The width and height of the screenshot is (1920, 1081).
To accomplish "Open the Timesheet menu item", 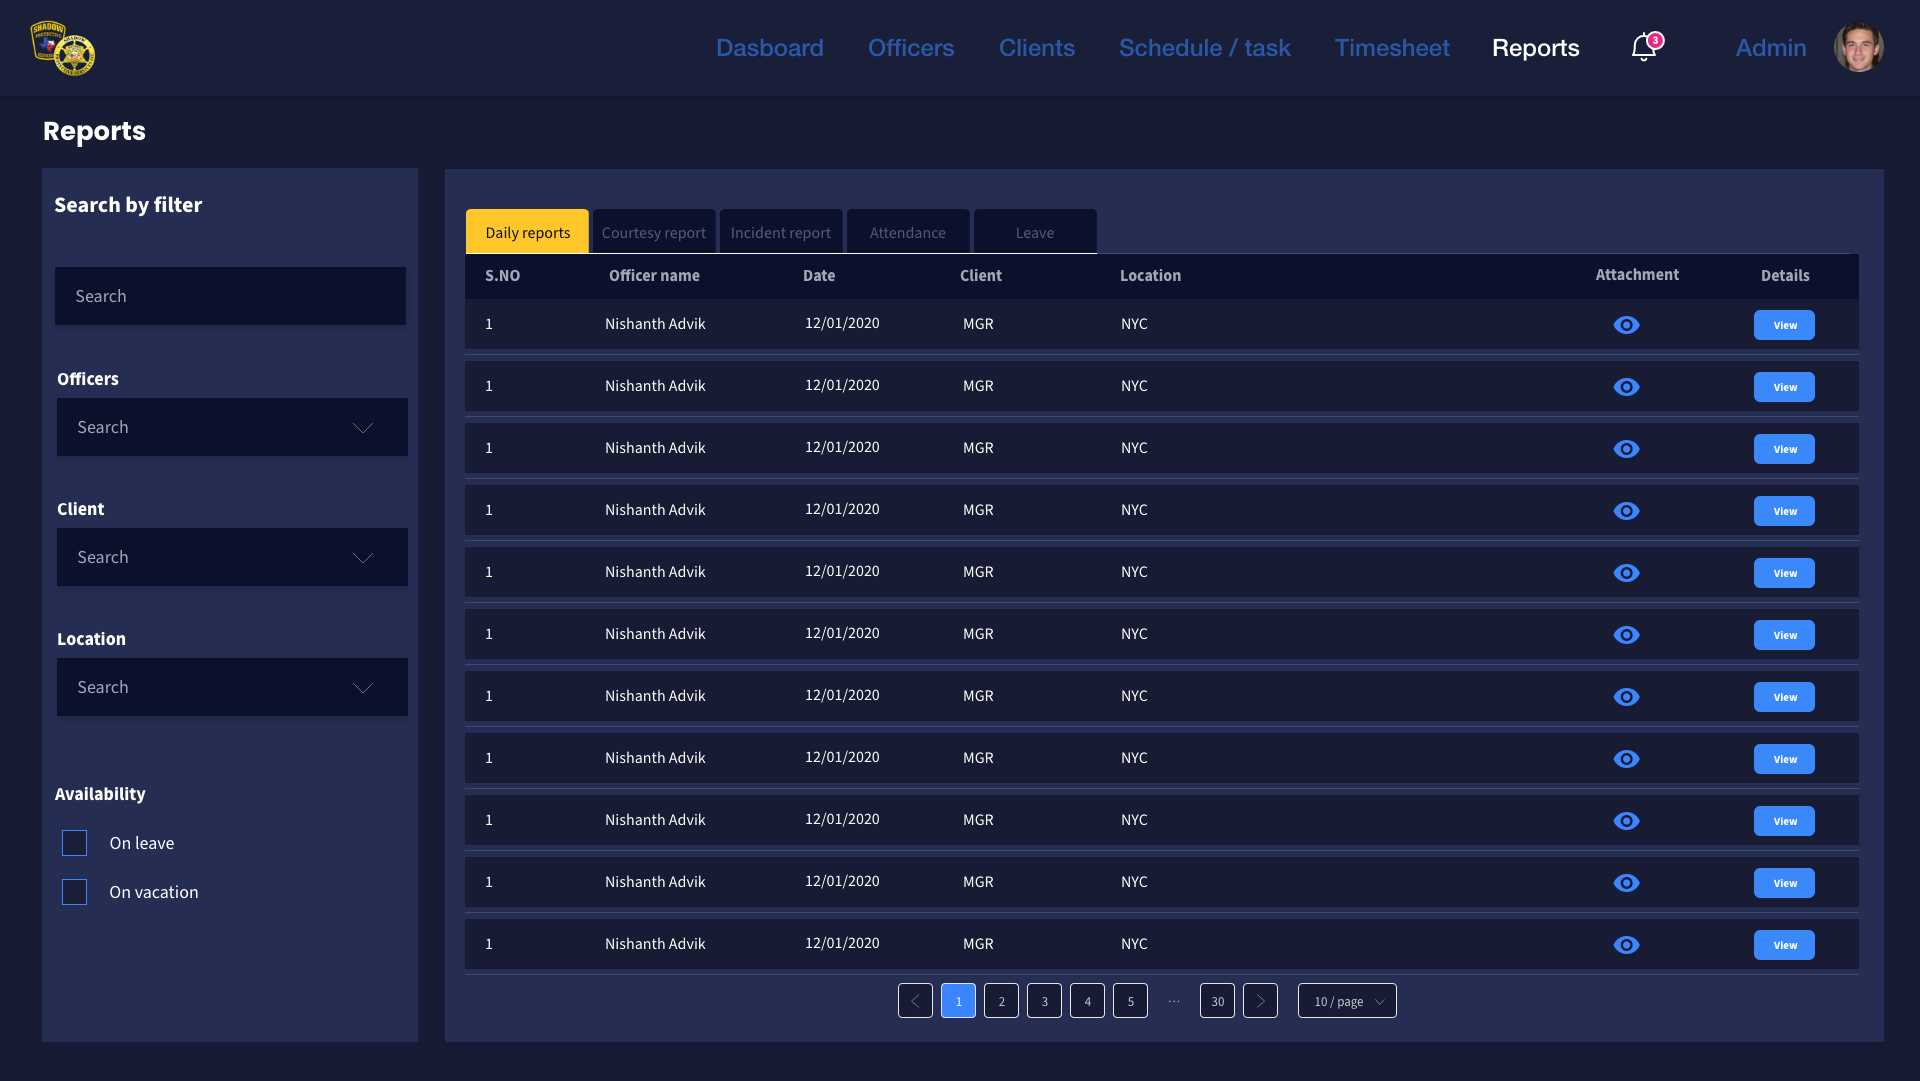I will tap(1391, 48).
